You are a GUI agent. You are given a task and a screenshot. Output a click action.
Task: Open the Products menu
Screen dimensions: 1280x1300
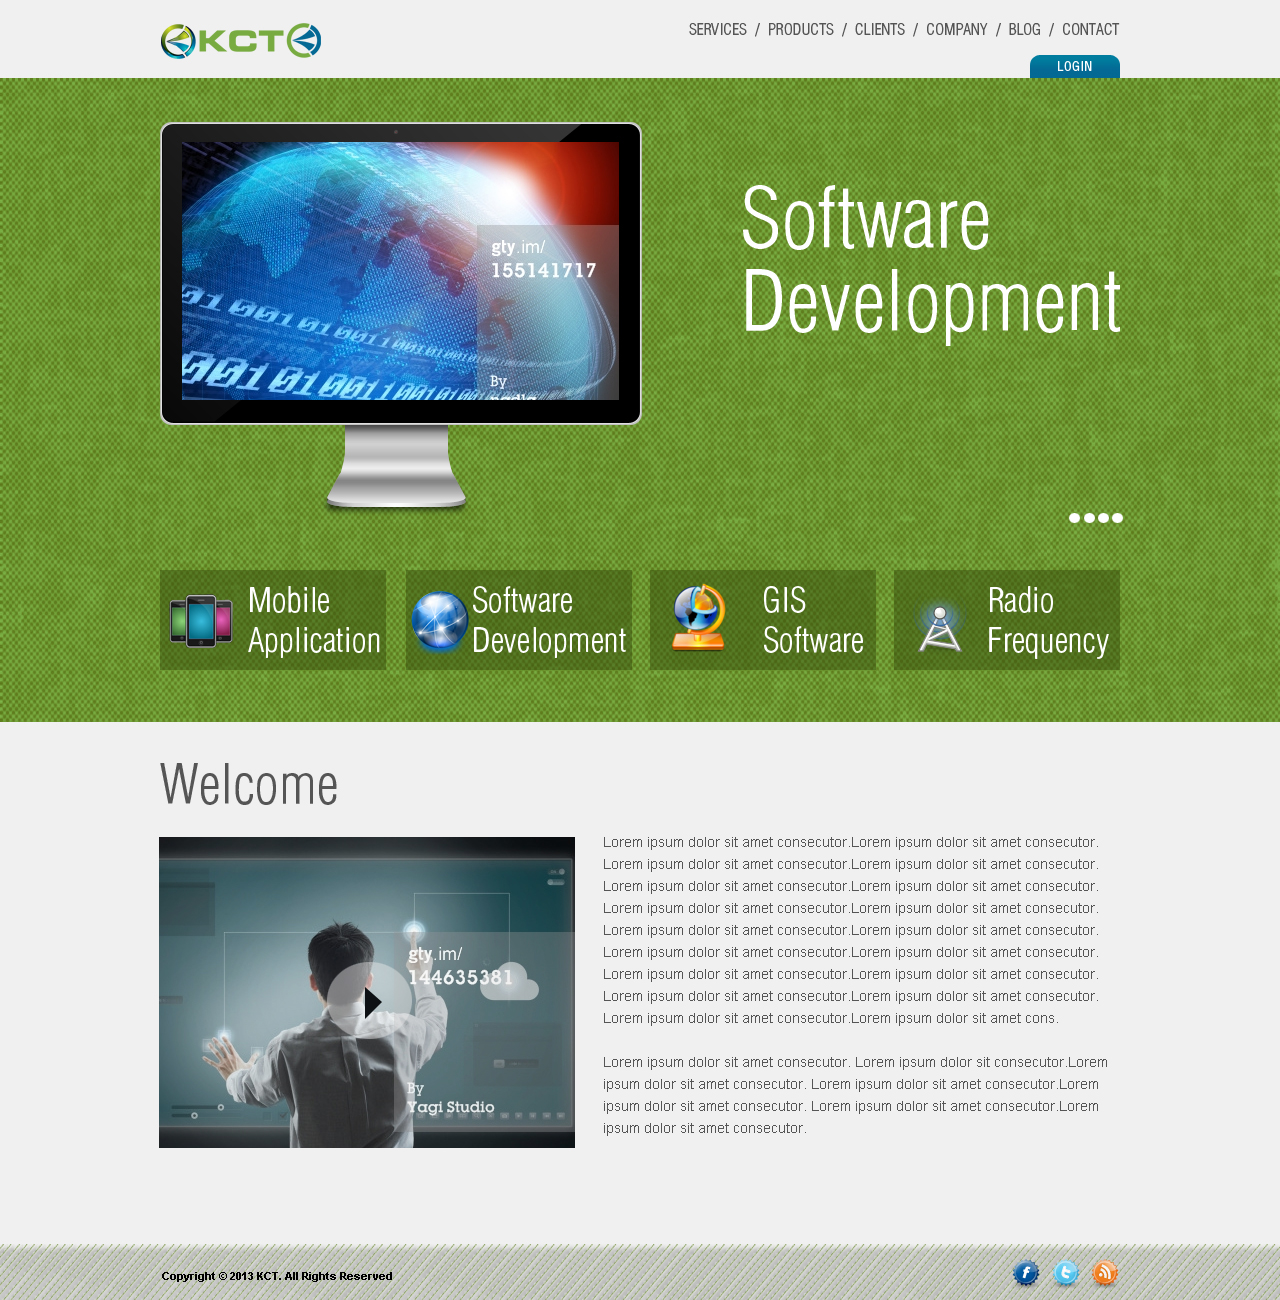point(801,30)
